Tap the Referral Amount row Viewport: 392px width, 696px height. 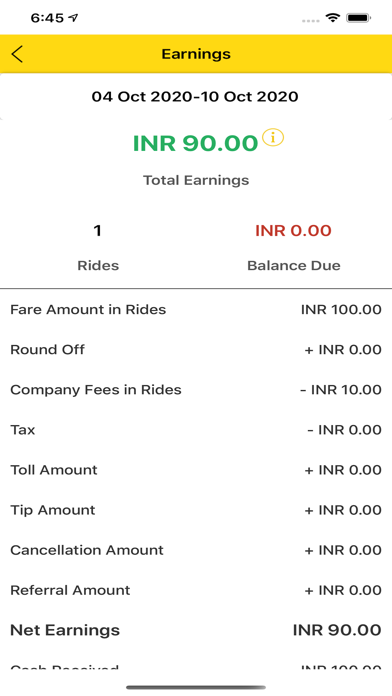tap(196, 590)
